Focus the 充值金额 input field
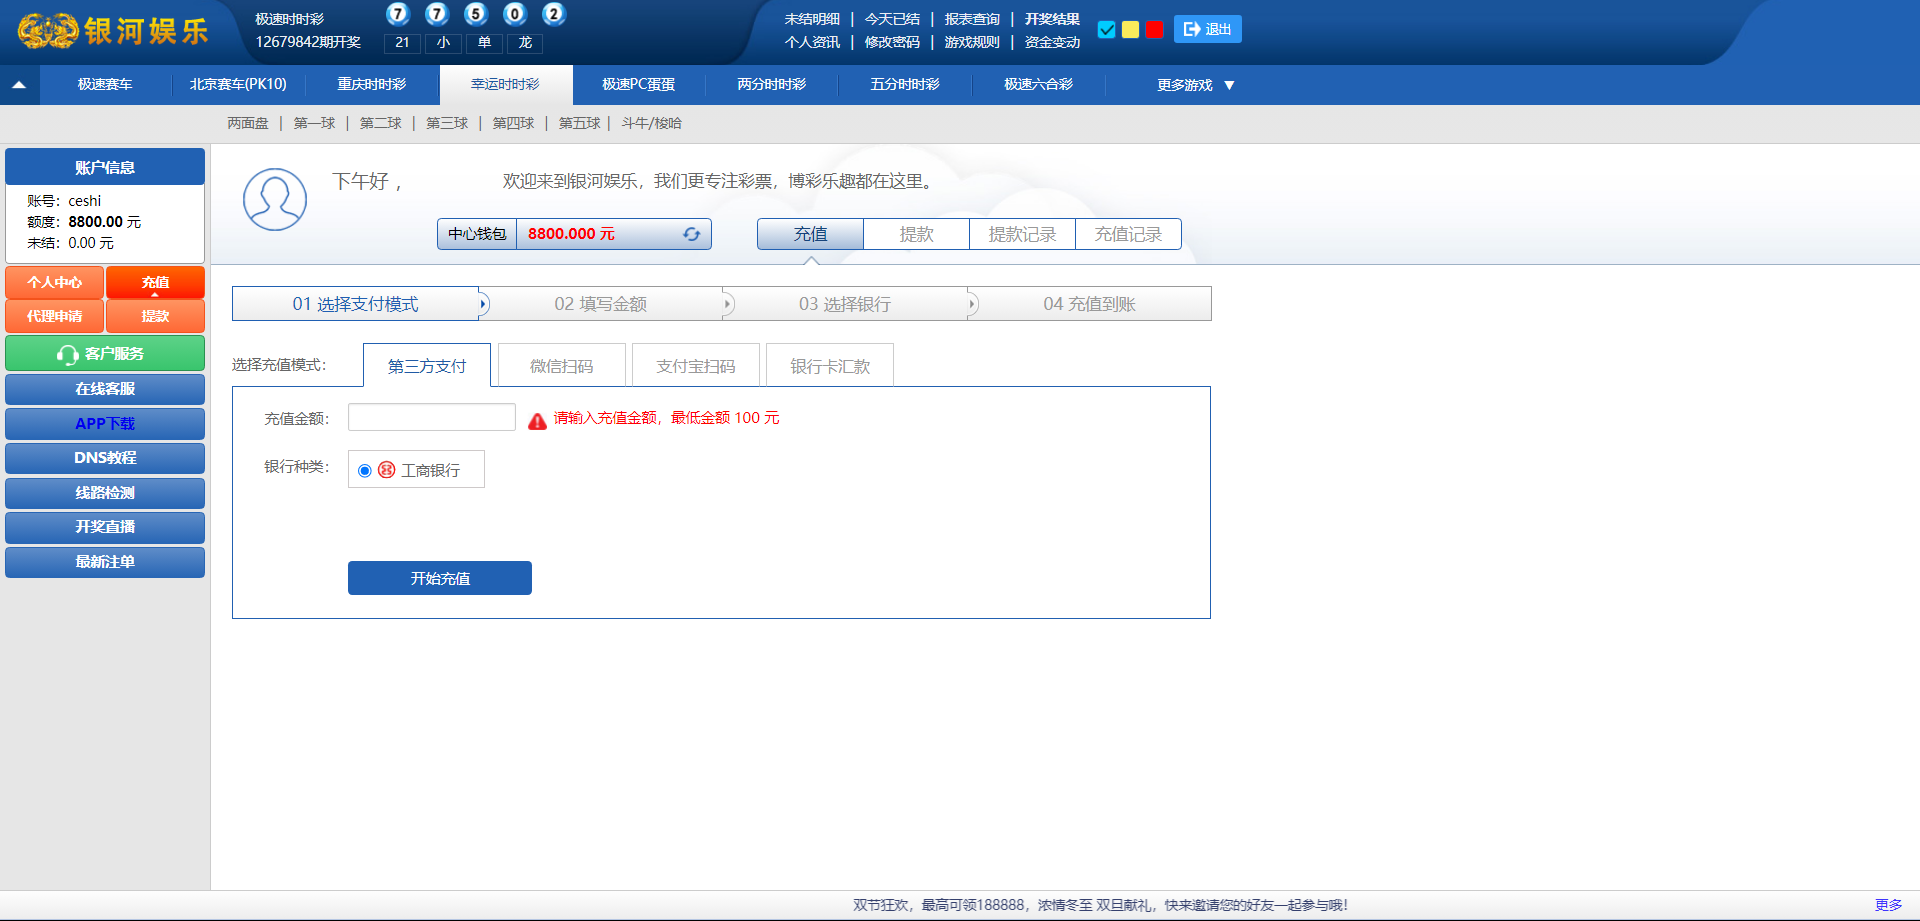The height and width of the screenshot is (921, 1920). pyautogui.click(x=431, y=418)
